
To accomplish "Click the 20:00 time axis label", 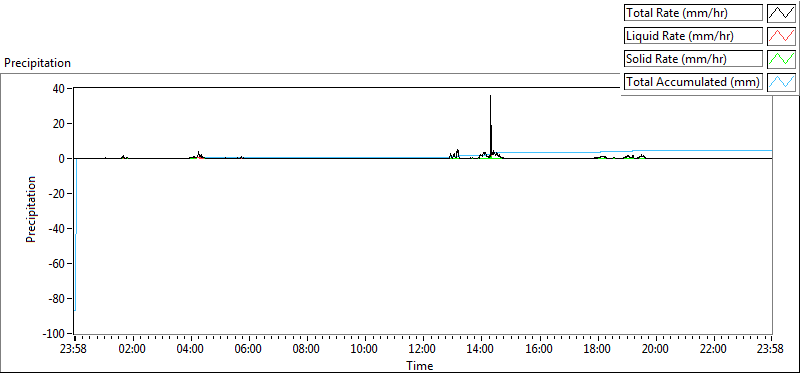I will 655,350.
